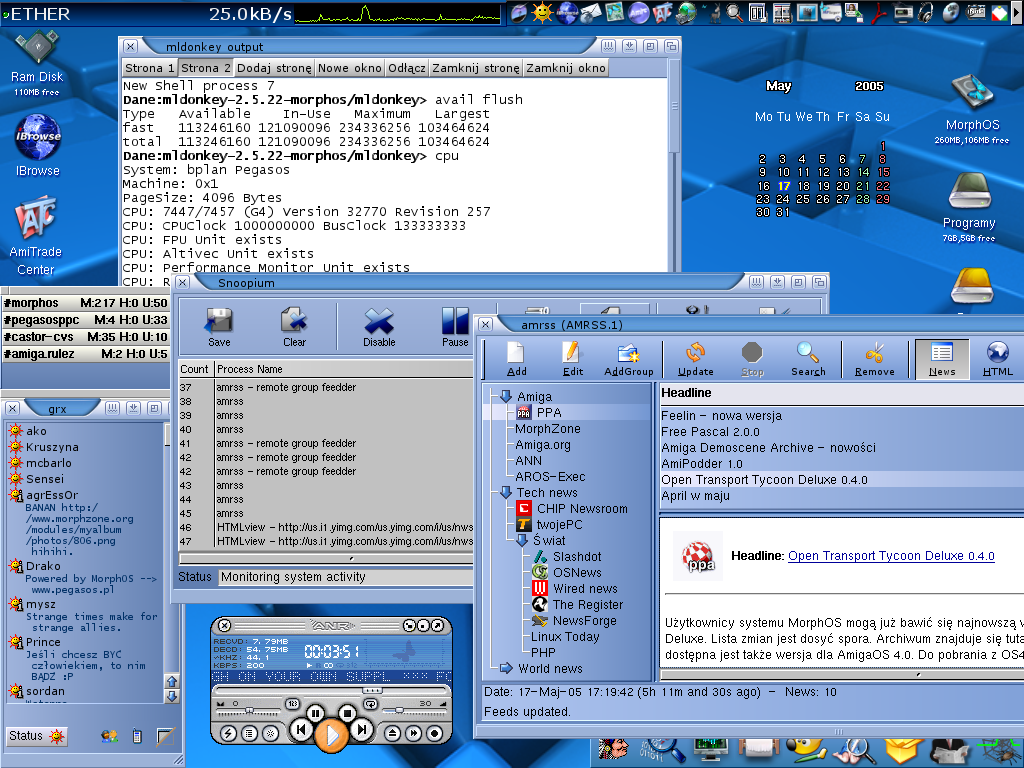Click the Italian flag icon in top panel
Image resolution: width=1024 pixels, height=768 pixels.
(x=999, y=12)
